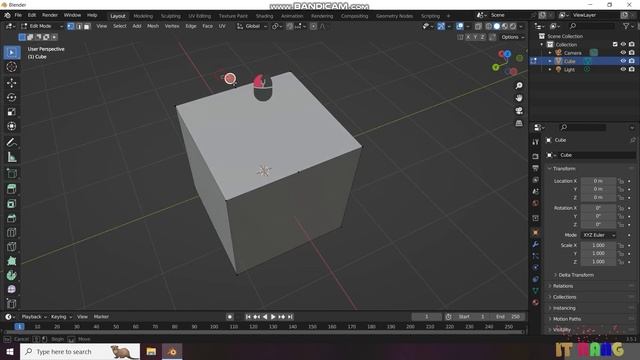Open Keying menu in timeline
This screenshot has height=360, width=640.
click(x=61, y=317)
